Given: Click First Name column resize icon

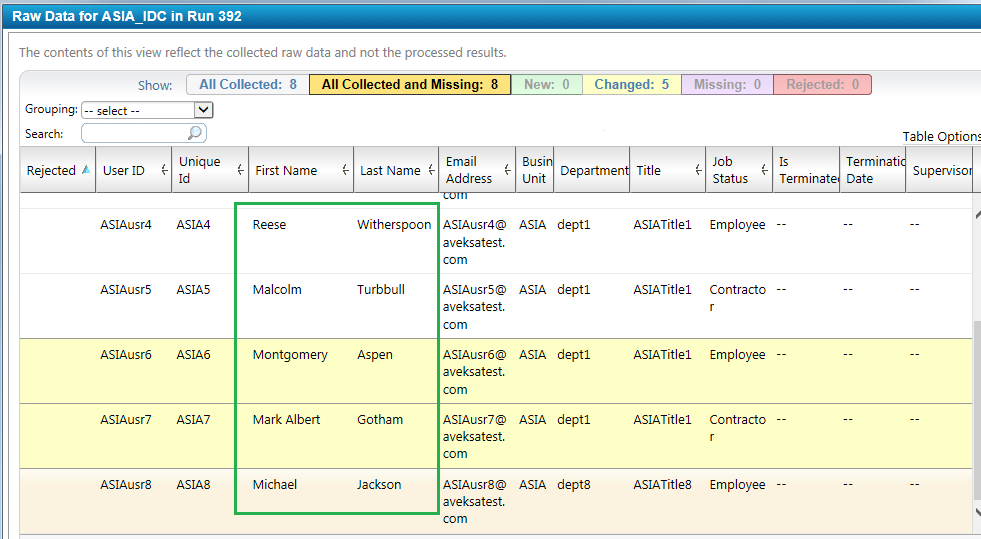Looking at the screenshot, I should [x=345, y=171].
